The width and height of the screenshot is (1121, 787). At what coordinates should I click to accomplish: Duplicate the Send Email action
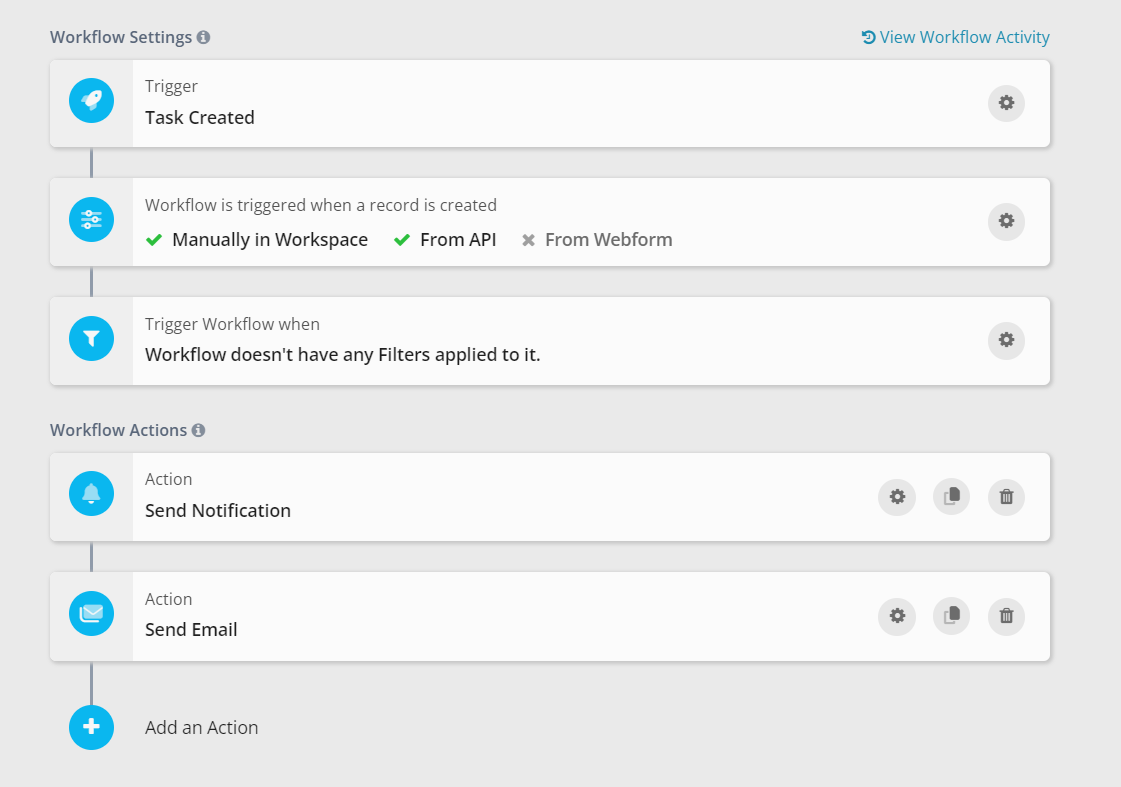(951, 616)
